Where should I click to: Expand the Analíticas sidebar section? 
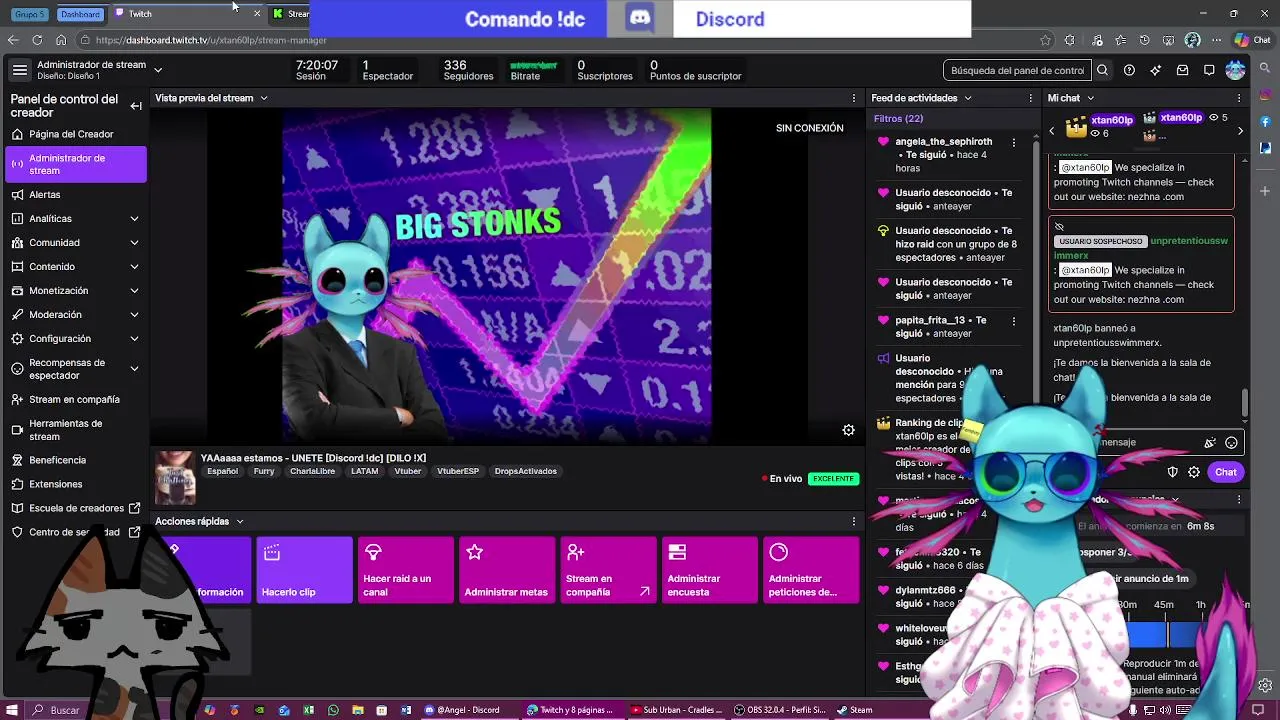pos(134,219)
